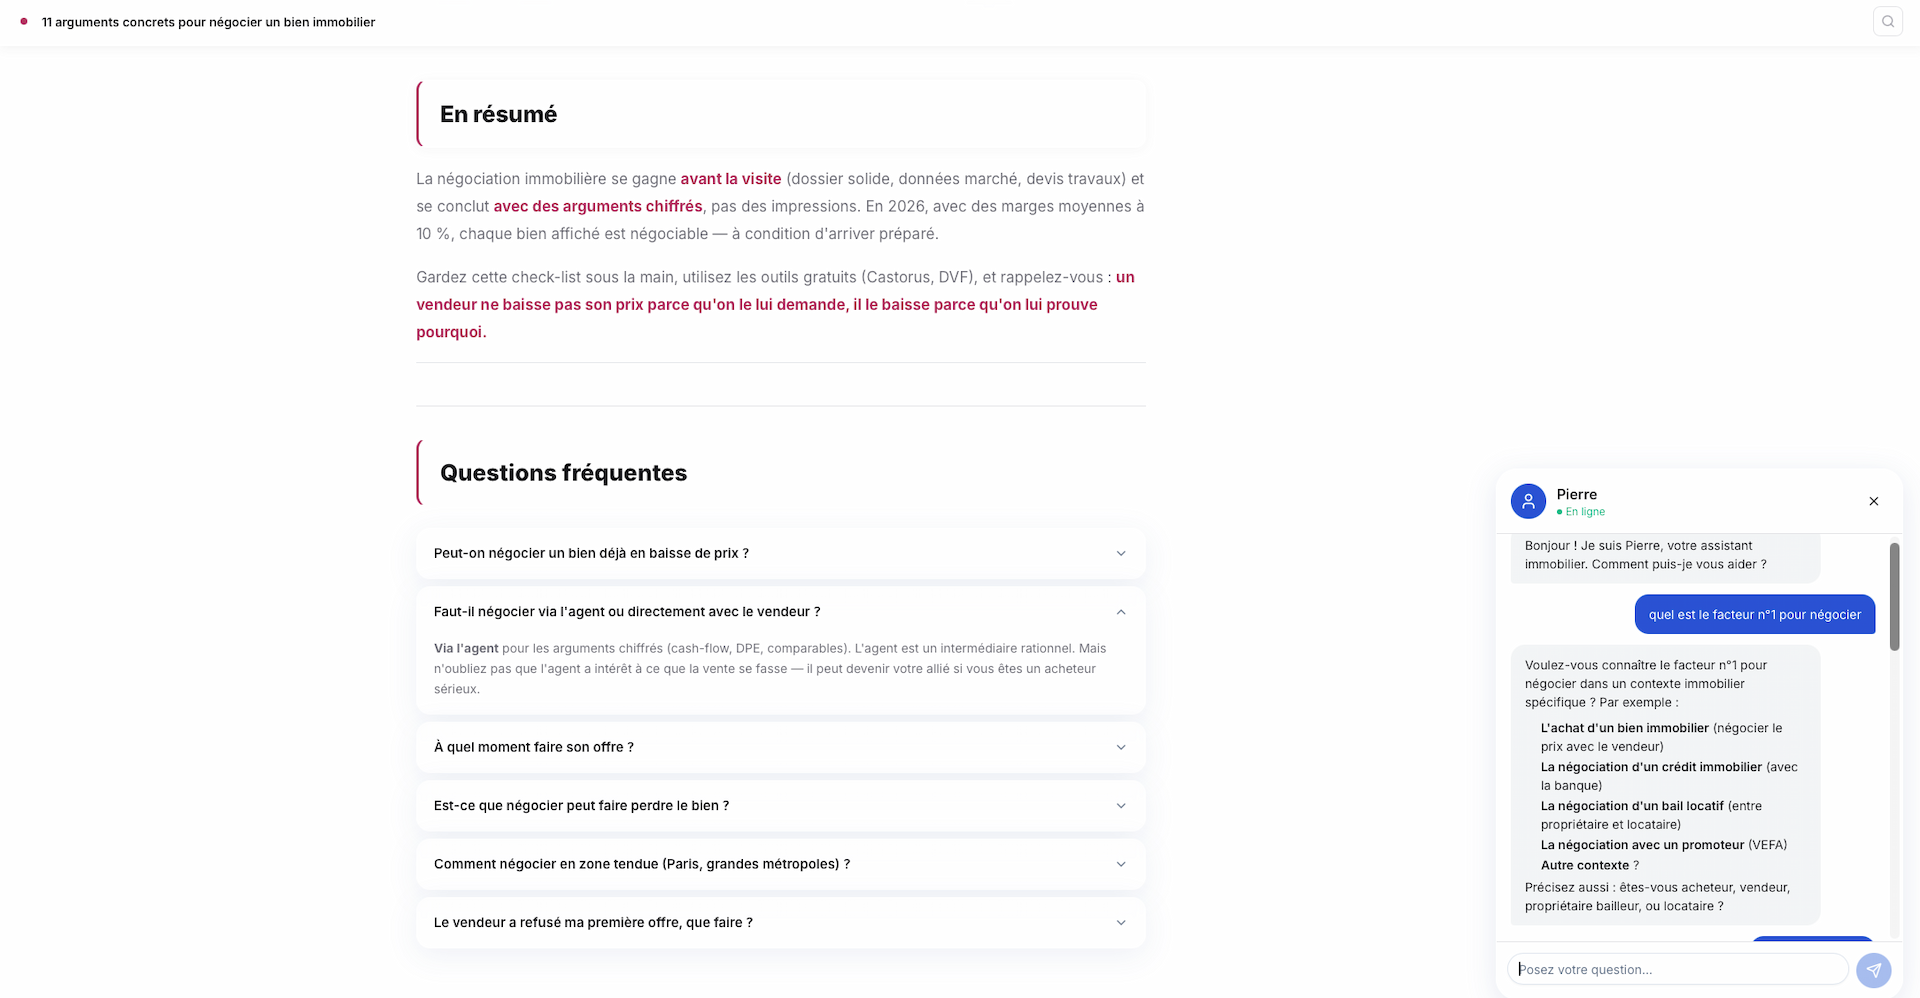The width and height of the screenshot is (1920, 998).
Task: Send a message with the paper plane icon
Action: point(1874,969)
